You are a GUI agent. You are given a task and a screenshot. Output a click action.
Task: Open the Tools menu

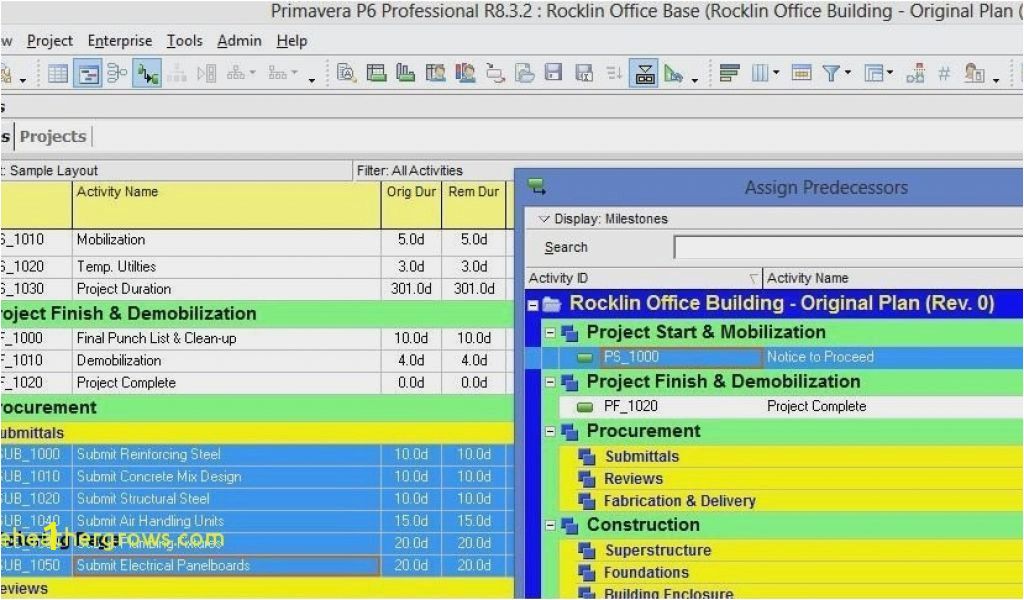pos(184,40)
